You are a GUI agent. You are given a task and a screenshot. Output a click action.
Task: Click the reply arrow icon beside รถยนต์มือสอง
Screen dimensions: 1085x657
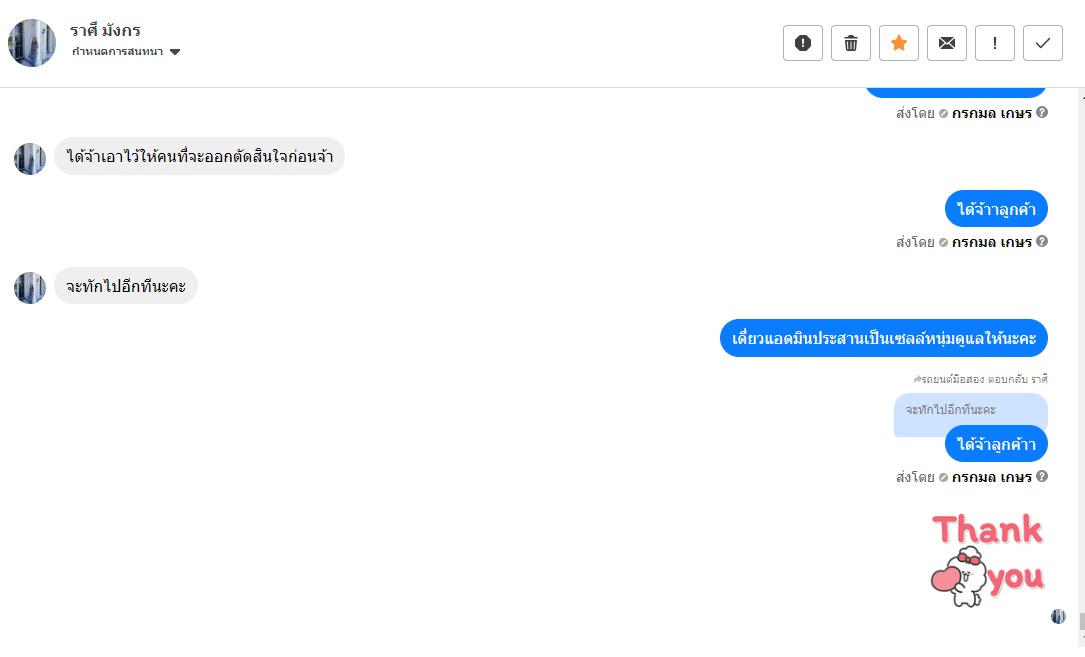(917, 379)
